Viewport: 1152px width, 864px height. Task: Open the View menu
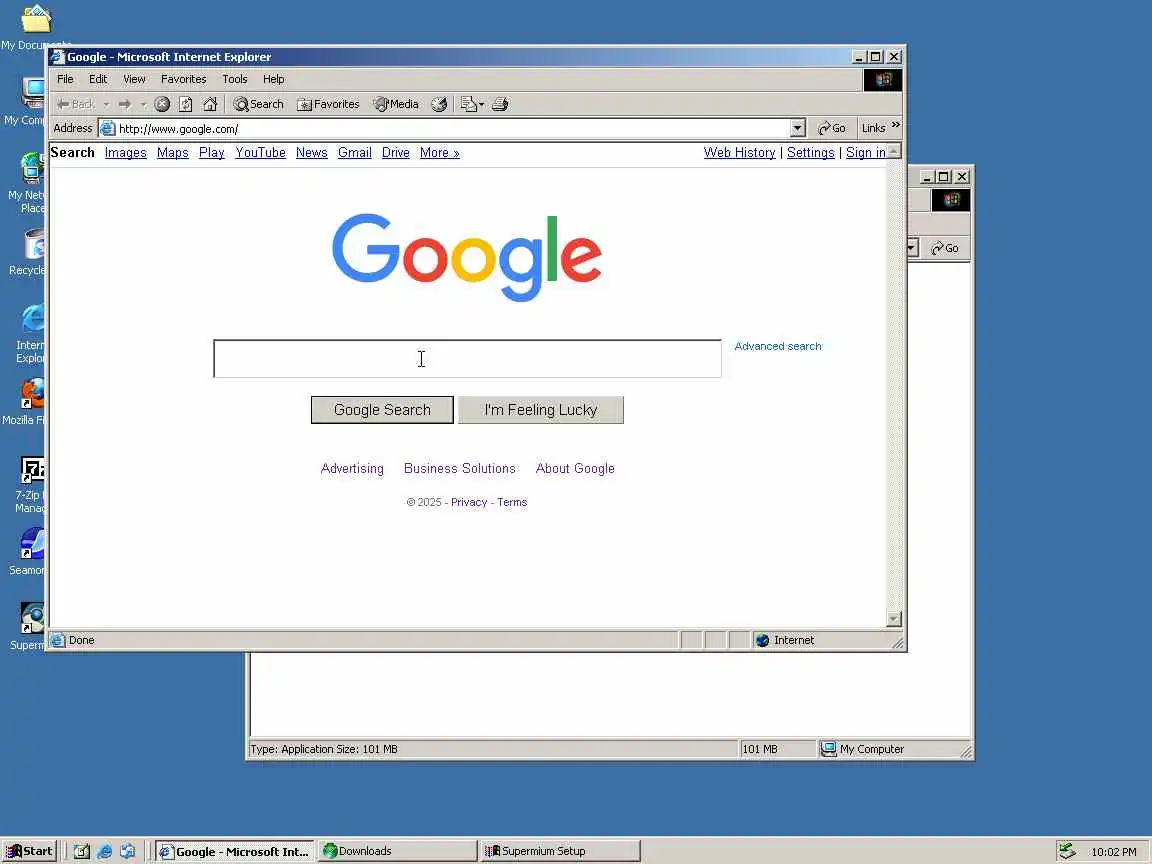pos(134,79)
